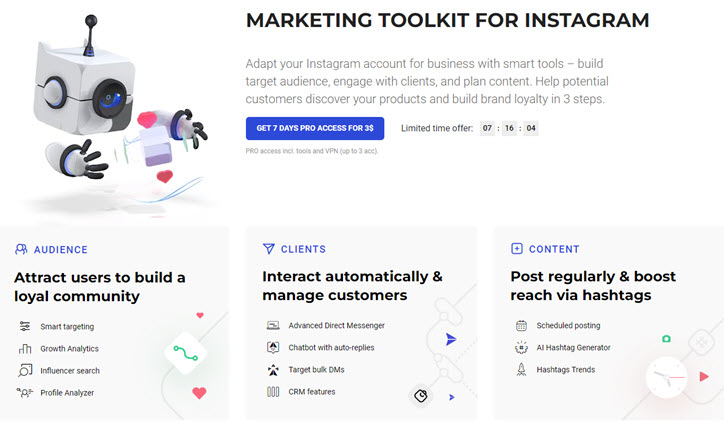Click the Advanced Direct Messenger icon
This screenshot has width=724, height=422.
click(x=272, y=326)
